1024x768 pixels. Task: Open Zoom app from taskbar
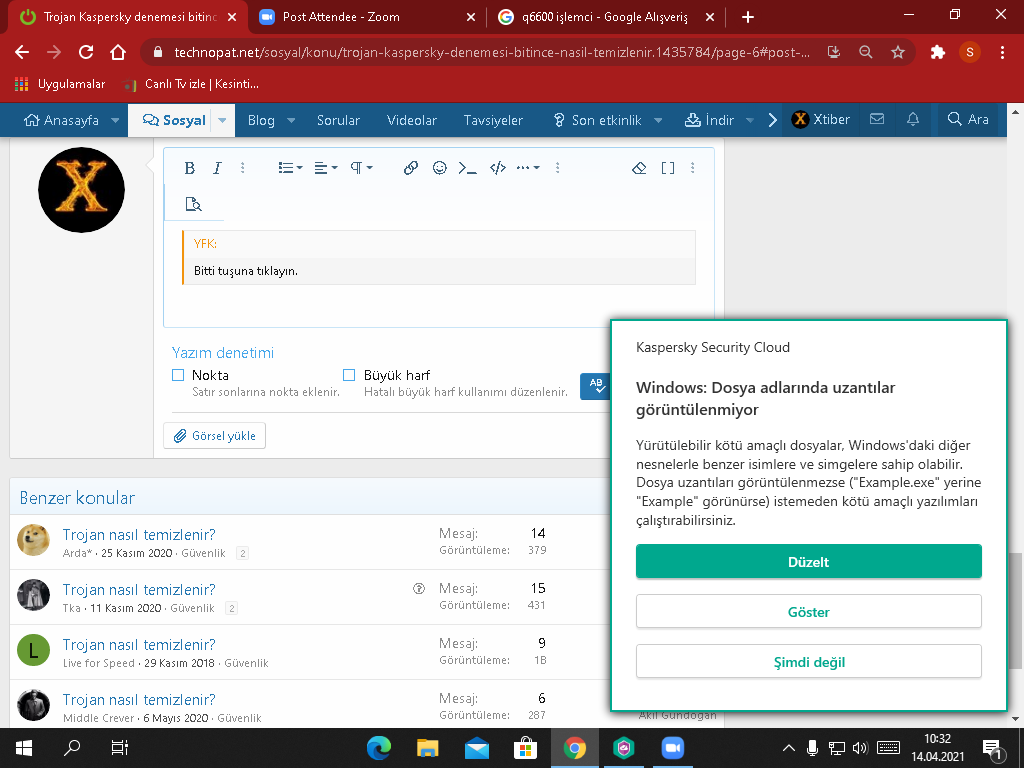(x=673, y=748)
